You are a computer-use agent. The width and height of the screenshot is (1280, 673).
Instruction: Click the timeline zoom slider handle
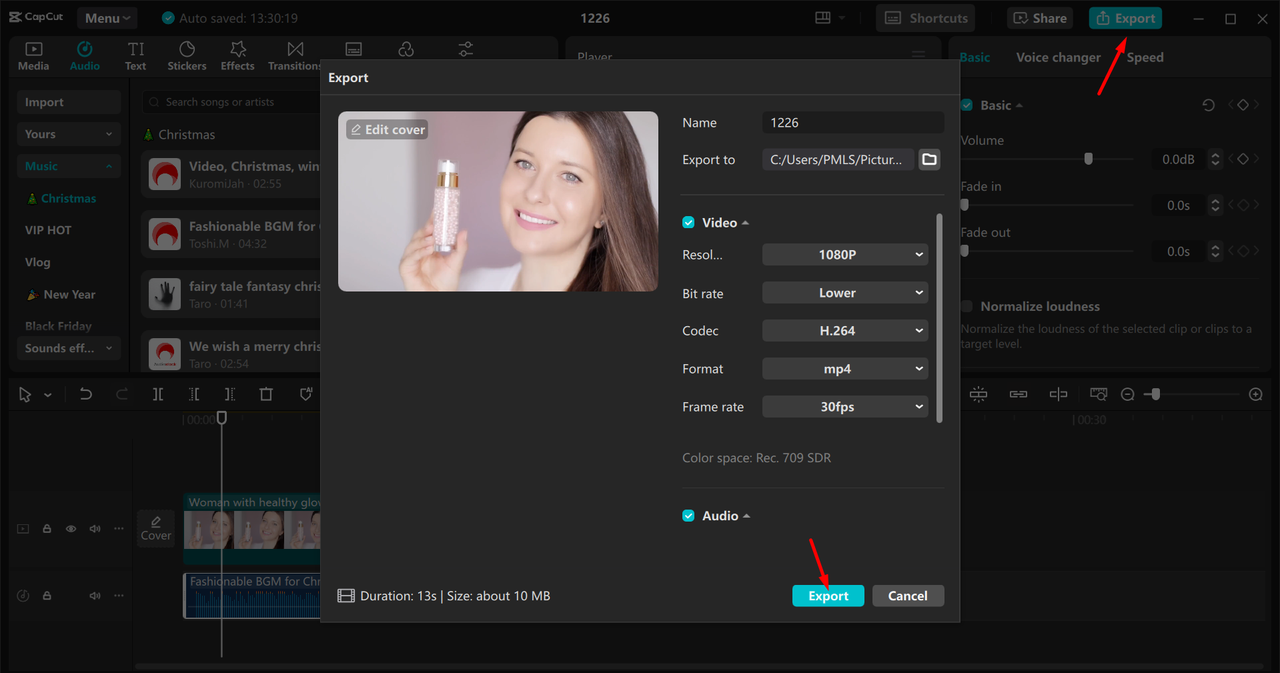pyautogui.click(x=1156, y=394)
